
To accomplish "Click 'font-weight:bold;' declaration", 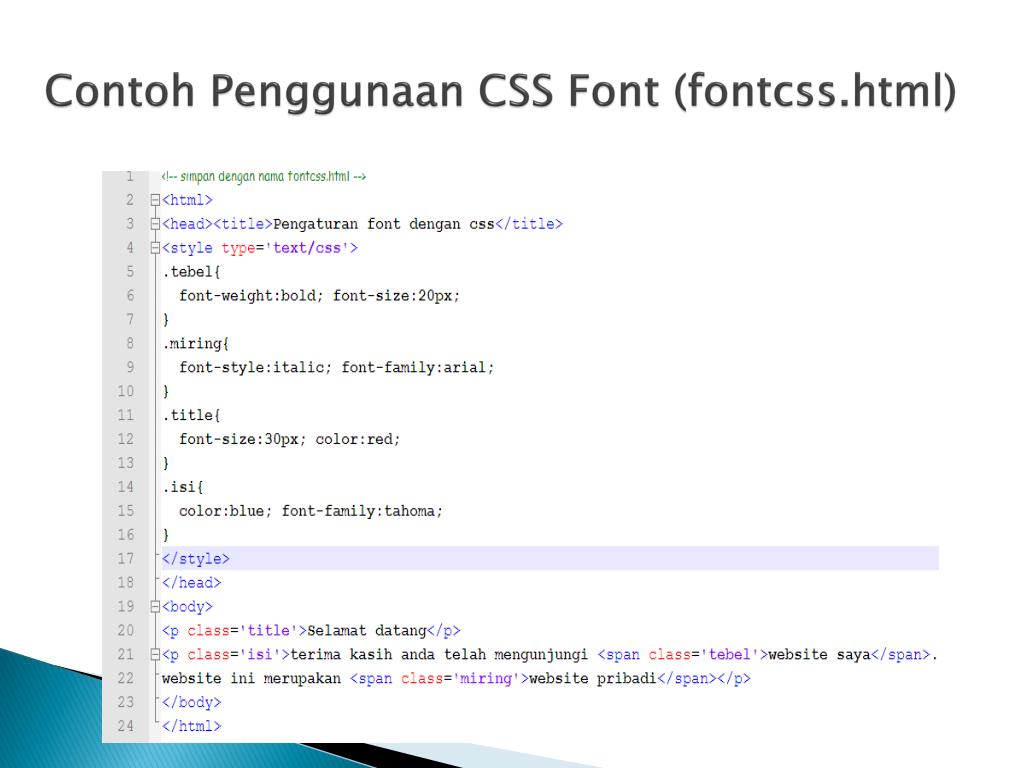I will point(251,296).
